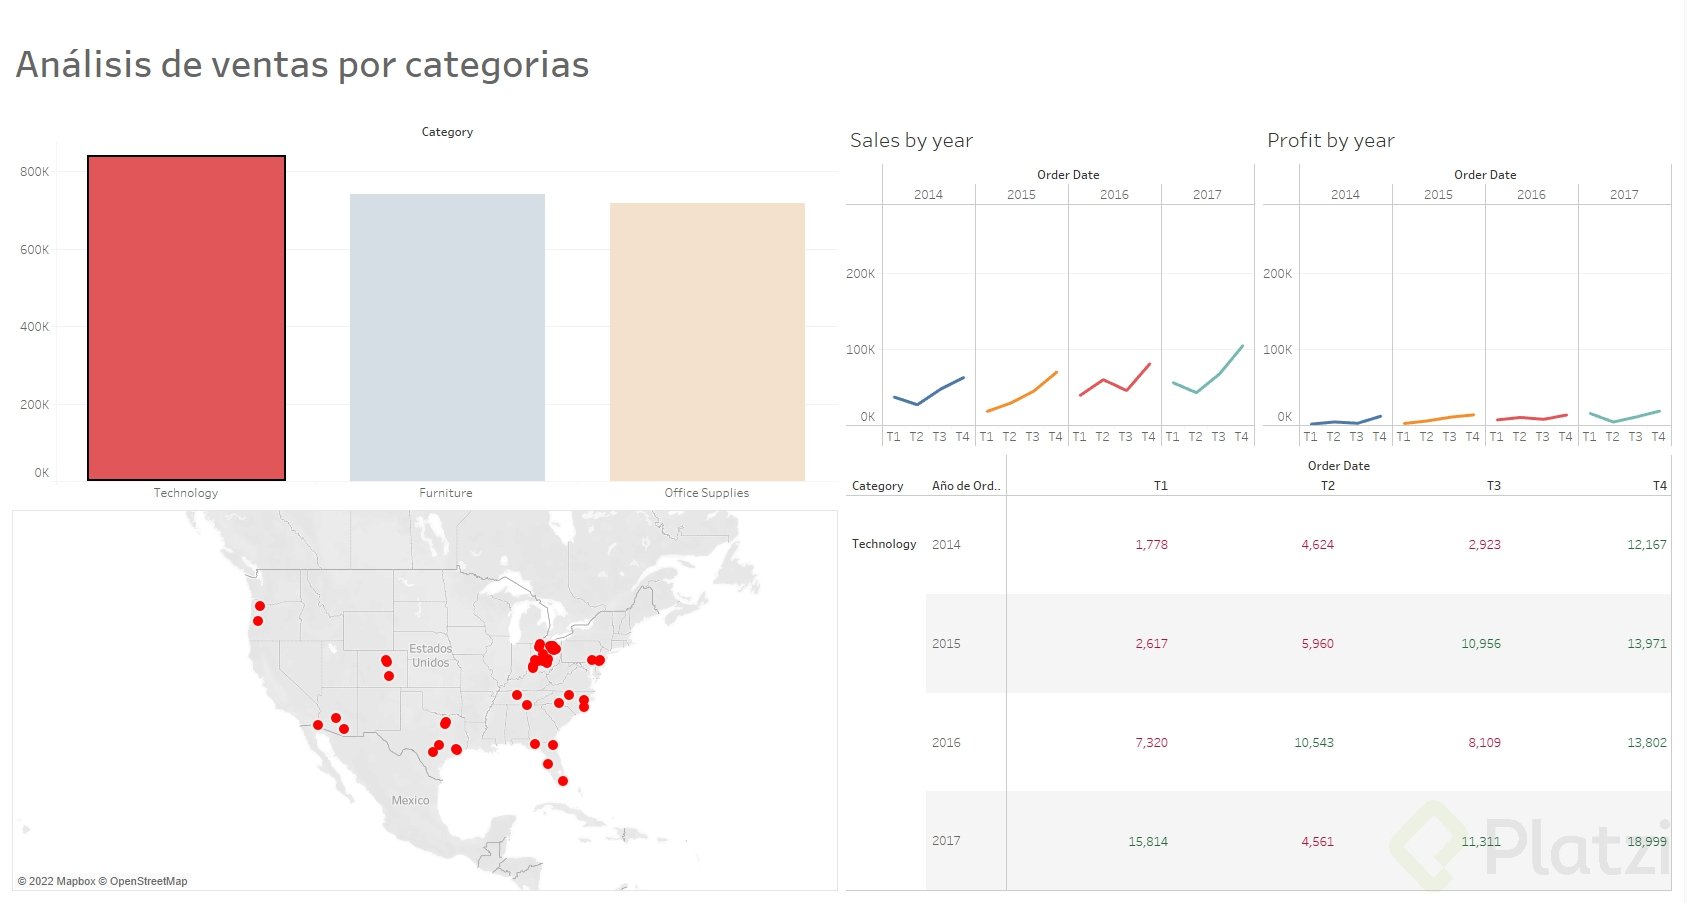This screenshot has height=903, width=1687.
Task: Click the teal 2017 profit line
Action: pyautogui.click(x=1636, y=416)
